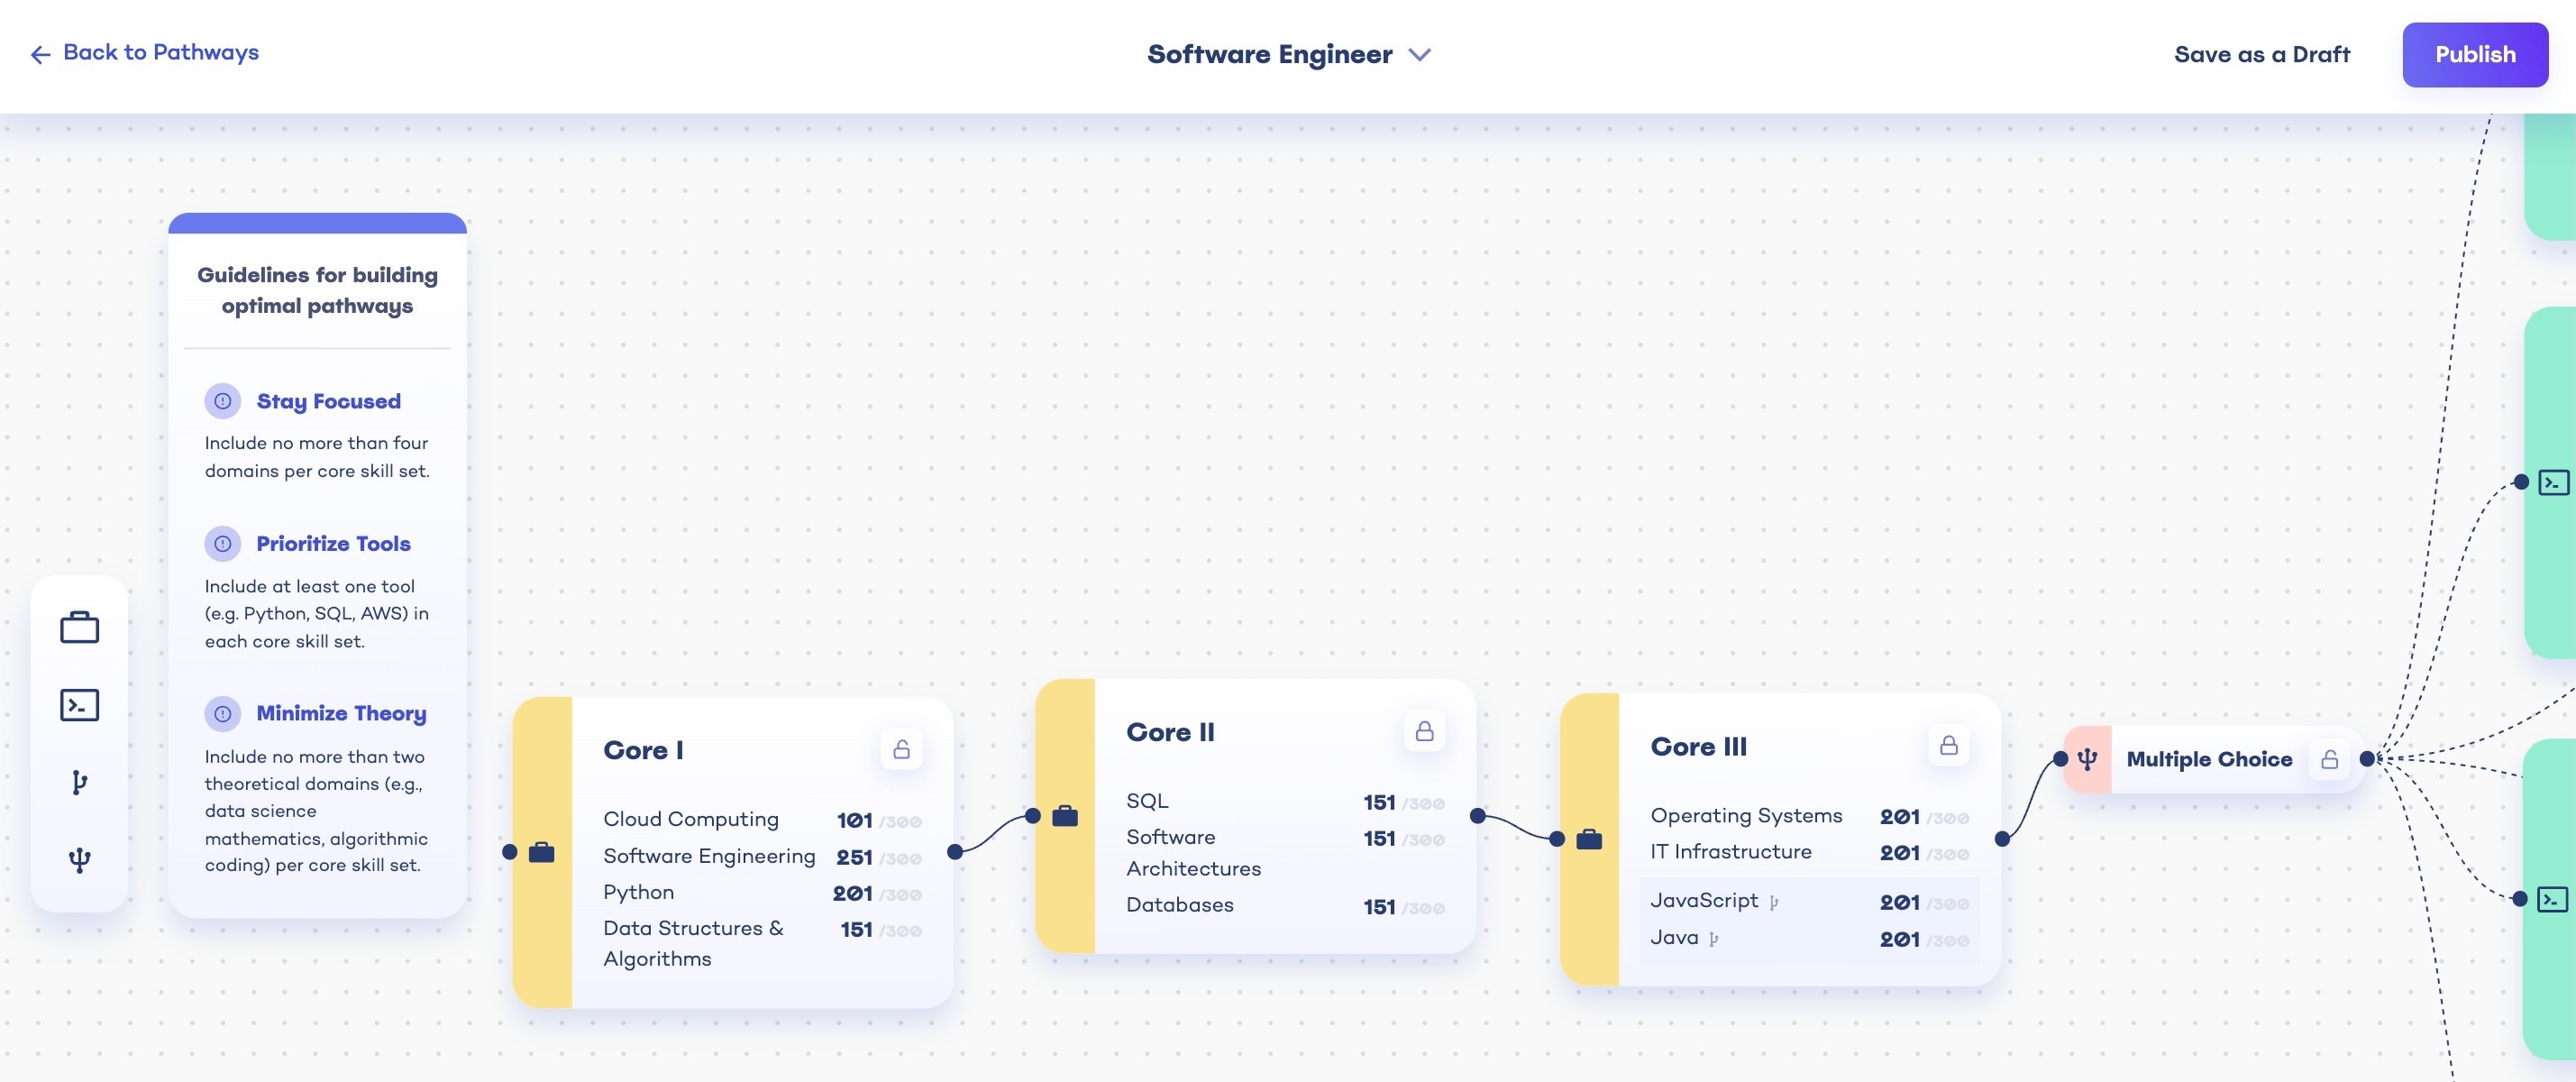Select the multiple-choice psi icon in the left sidebar

[x=79, y=858]
